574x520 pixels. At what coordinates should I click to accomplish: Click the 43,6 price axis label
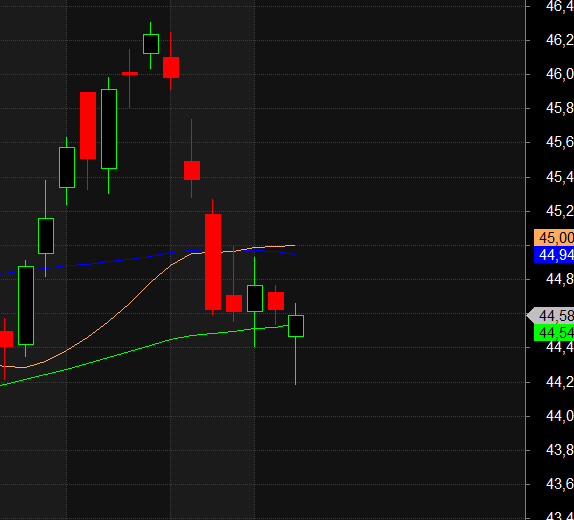(559, 484)
